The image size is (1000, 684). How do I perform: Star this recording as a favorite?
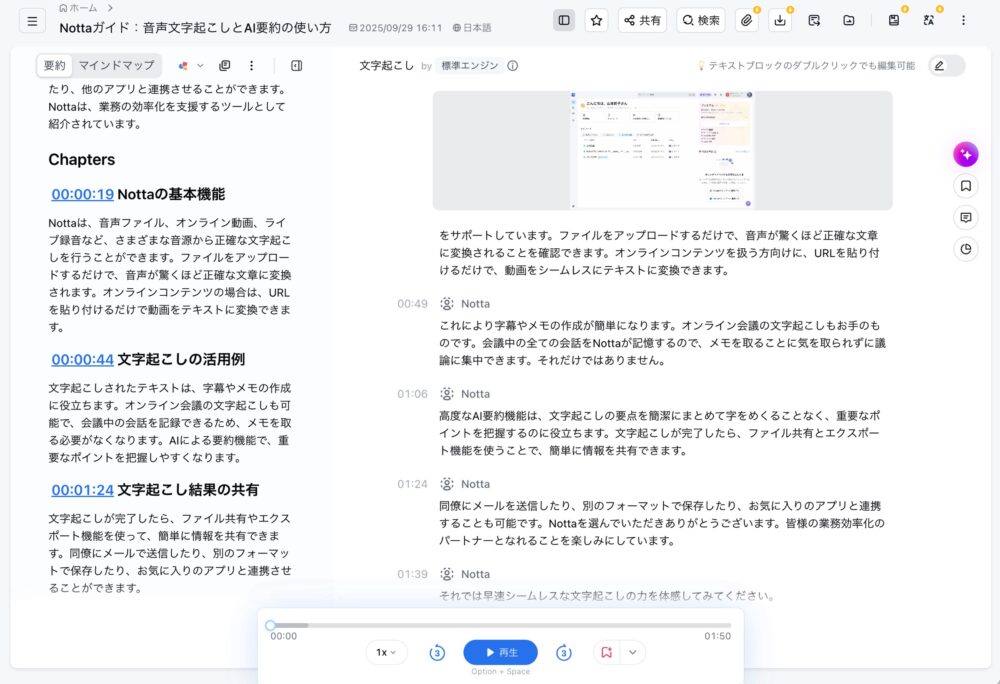(x=596, y=20)
